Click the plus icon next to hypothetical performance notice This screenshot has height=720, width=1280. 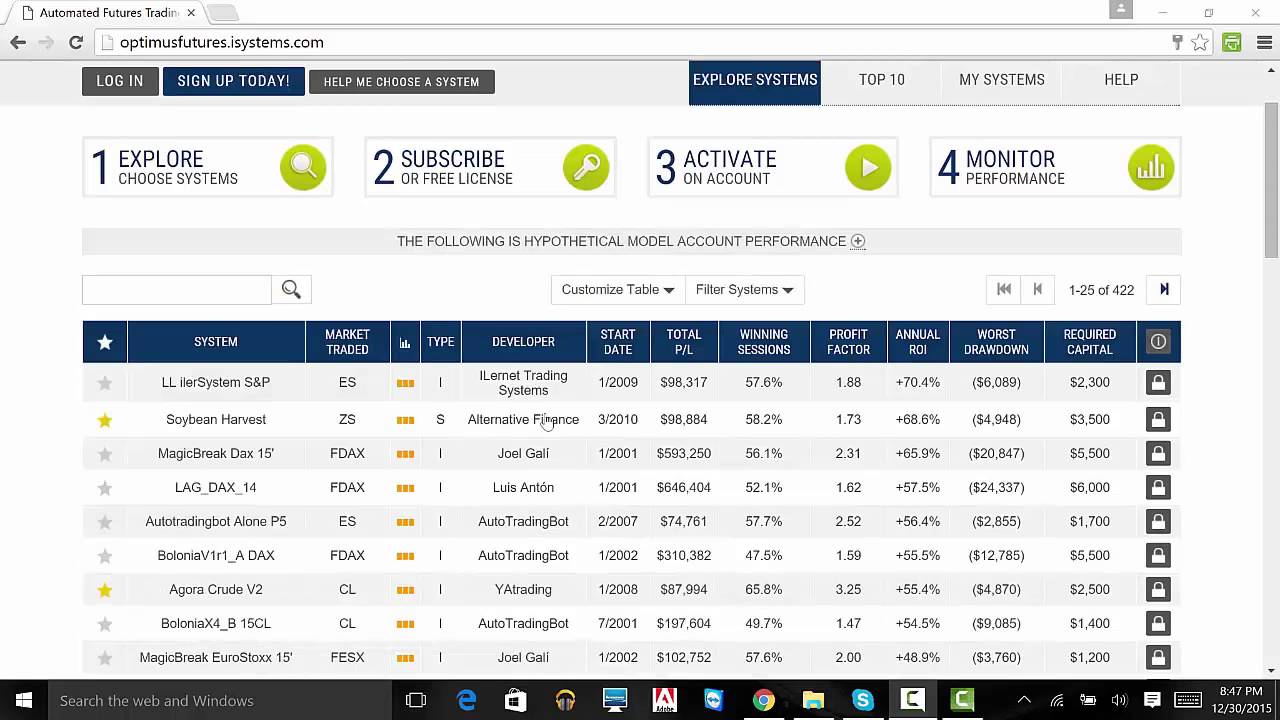point(857,241)
